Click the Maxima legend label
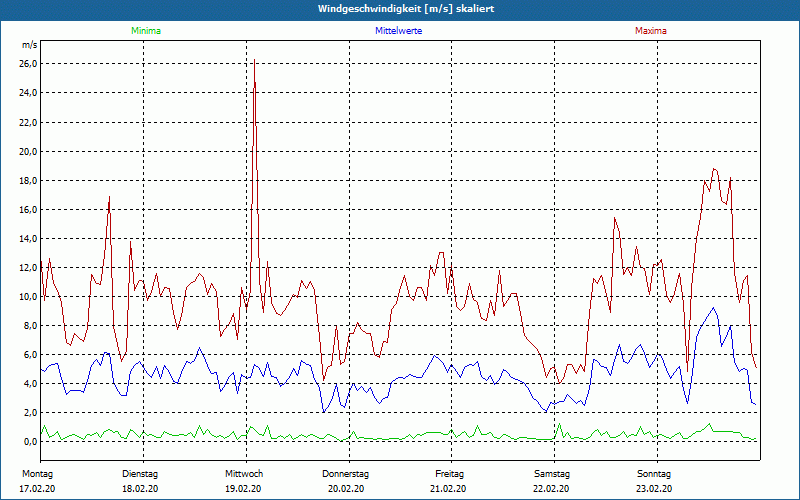 click(651, 31)
